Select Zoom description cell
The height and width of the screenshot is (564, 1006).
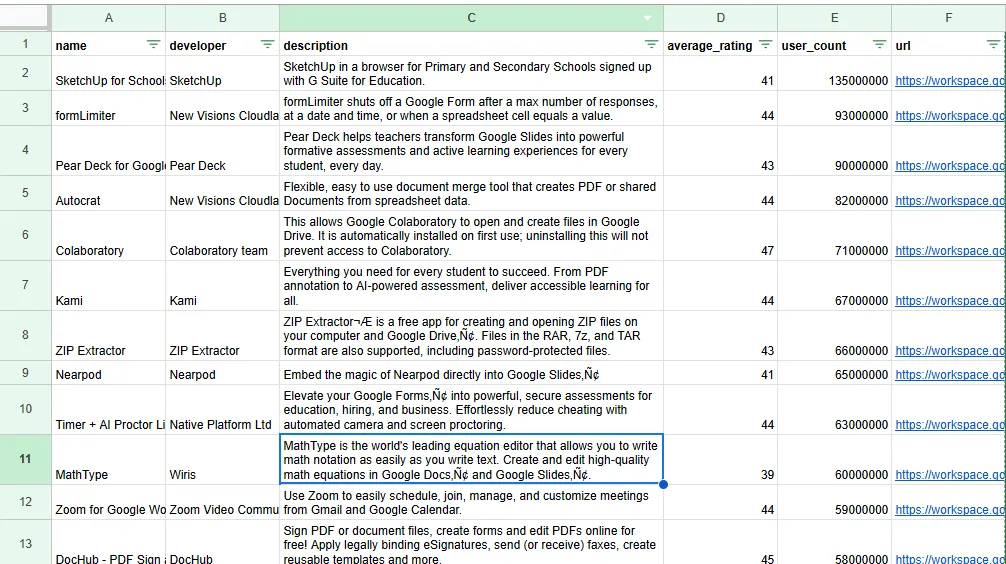pos(472,502)
